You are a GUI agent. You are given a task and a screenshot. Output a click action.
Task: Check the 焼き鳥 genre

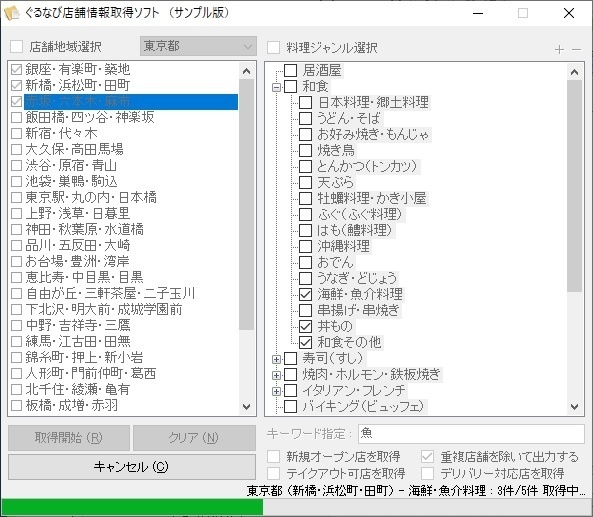click(x=305, y=150)
